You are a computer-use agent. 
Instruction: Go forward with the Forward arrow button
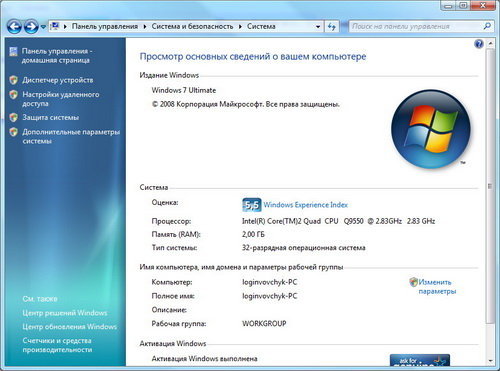tap(31, 27)
